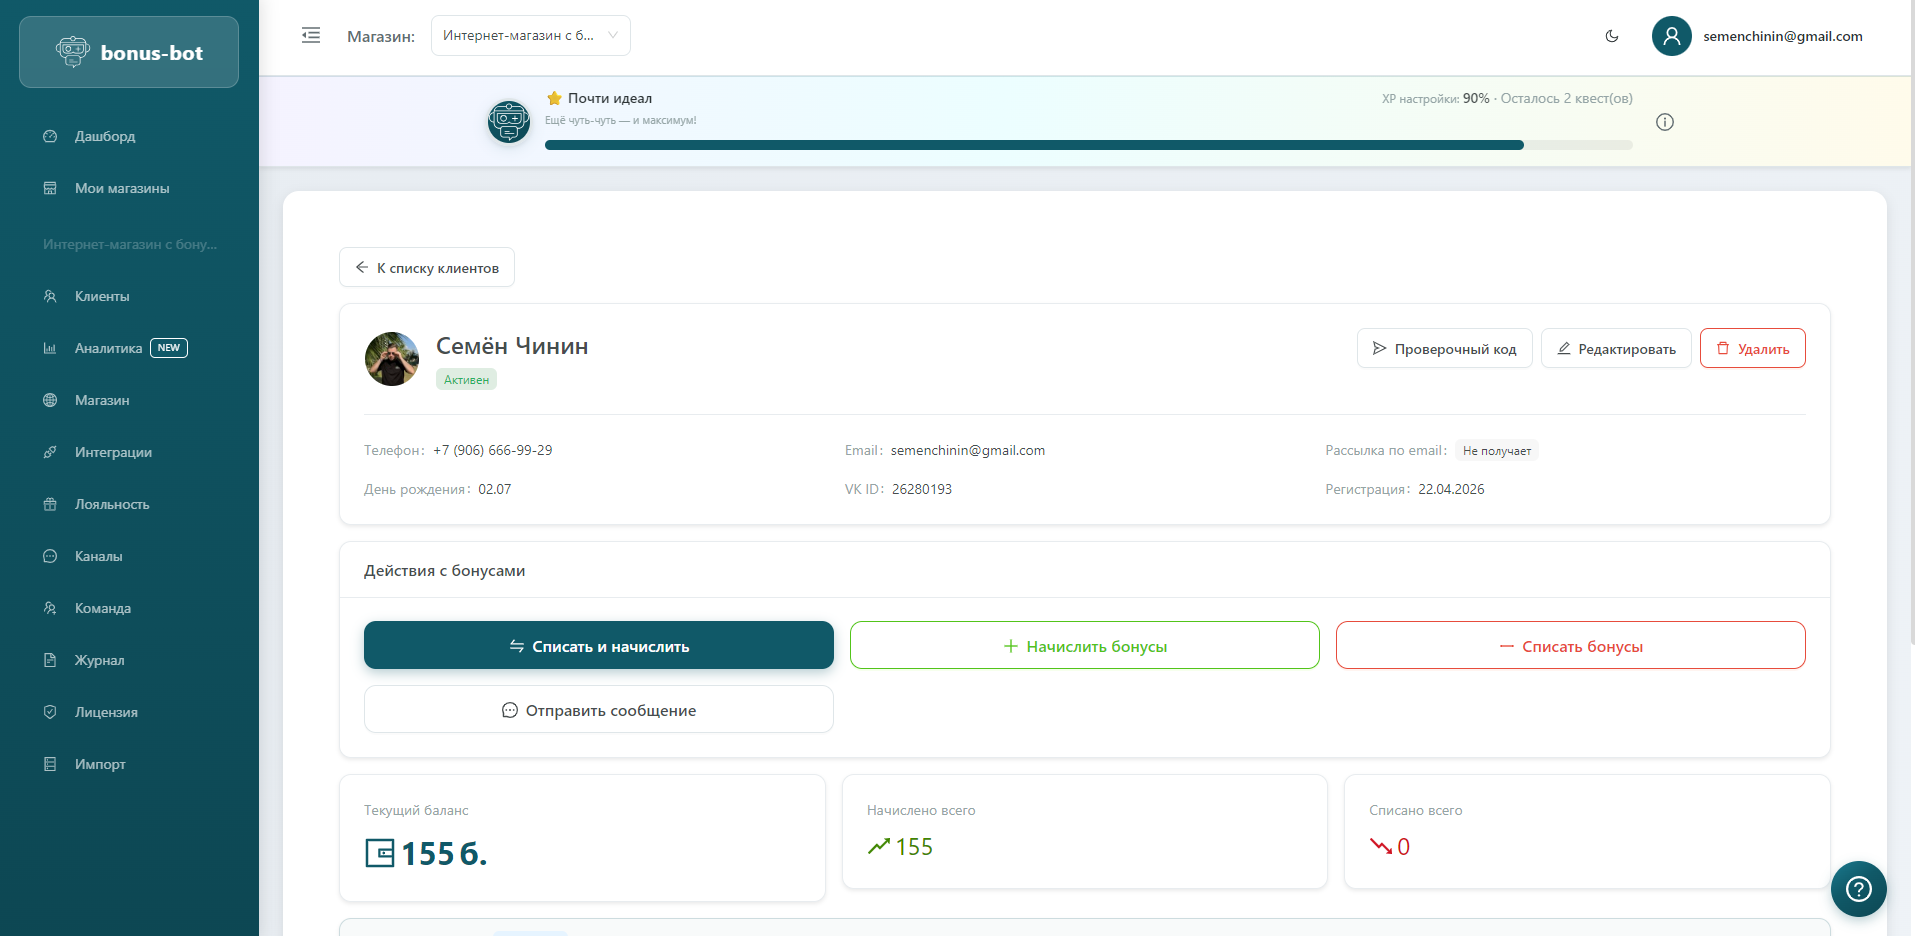Viewport: 1915px width, 936px height.
Task: Open the user account avatar icon
Action: [1671, 36]
